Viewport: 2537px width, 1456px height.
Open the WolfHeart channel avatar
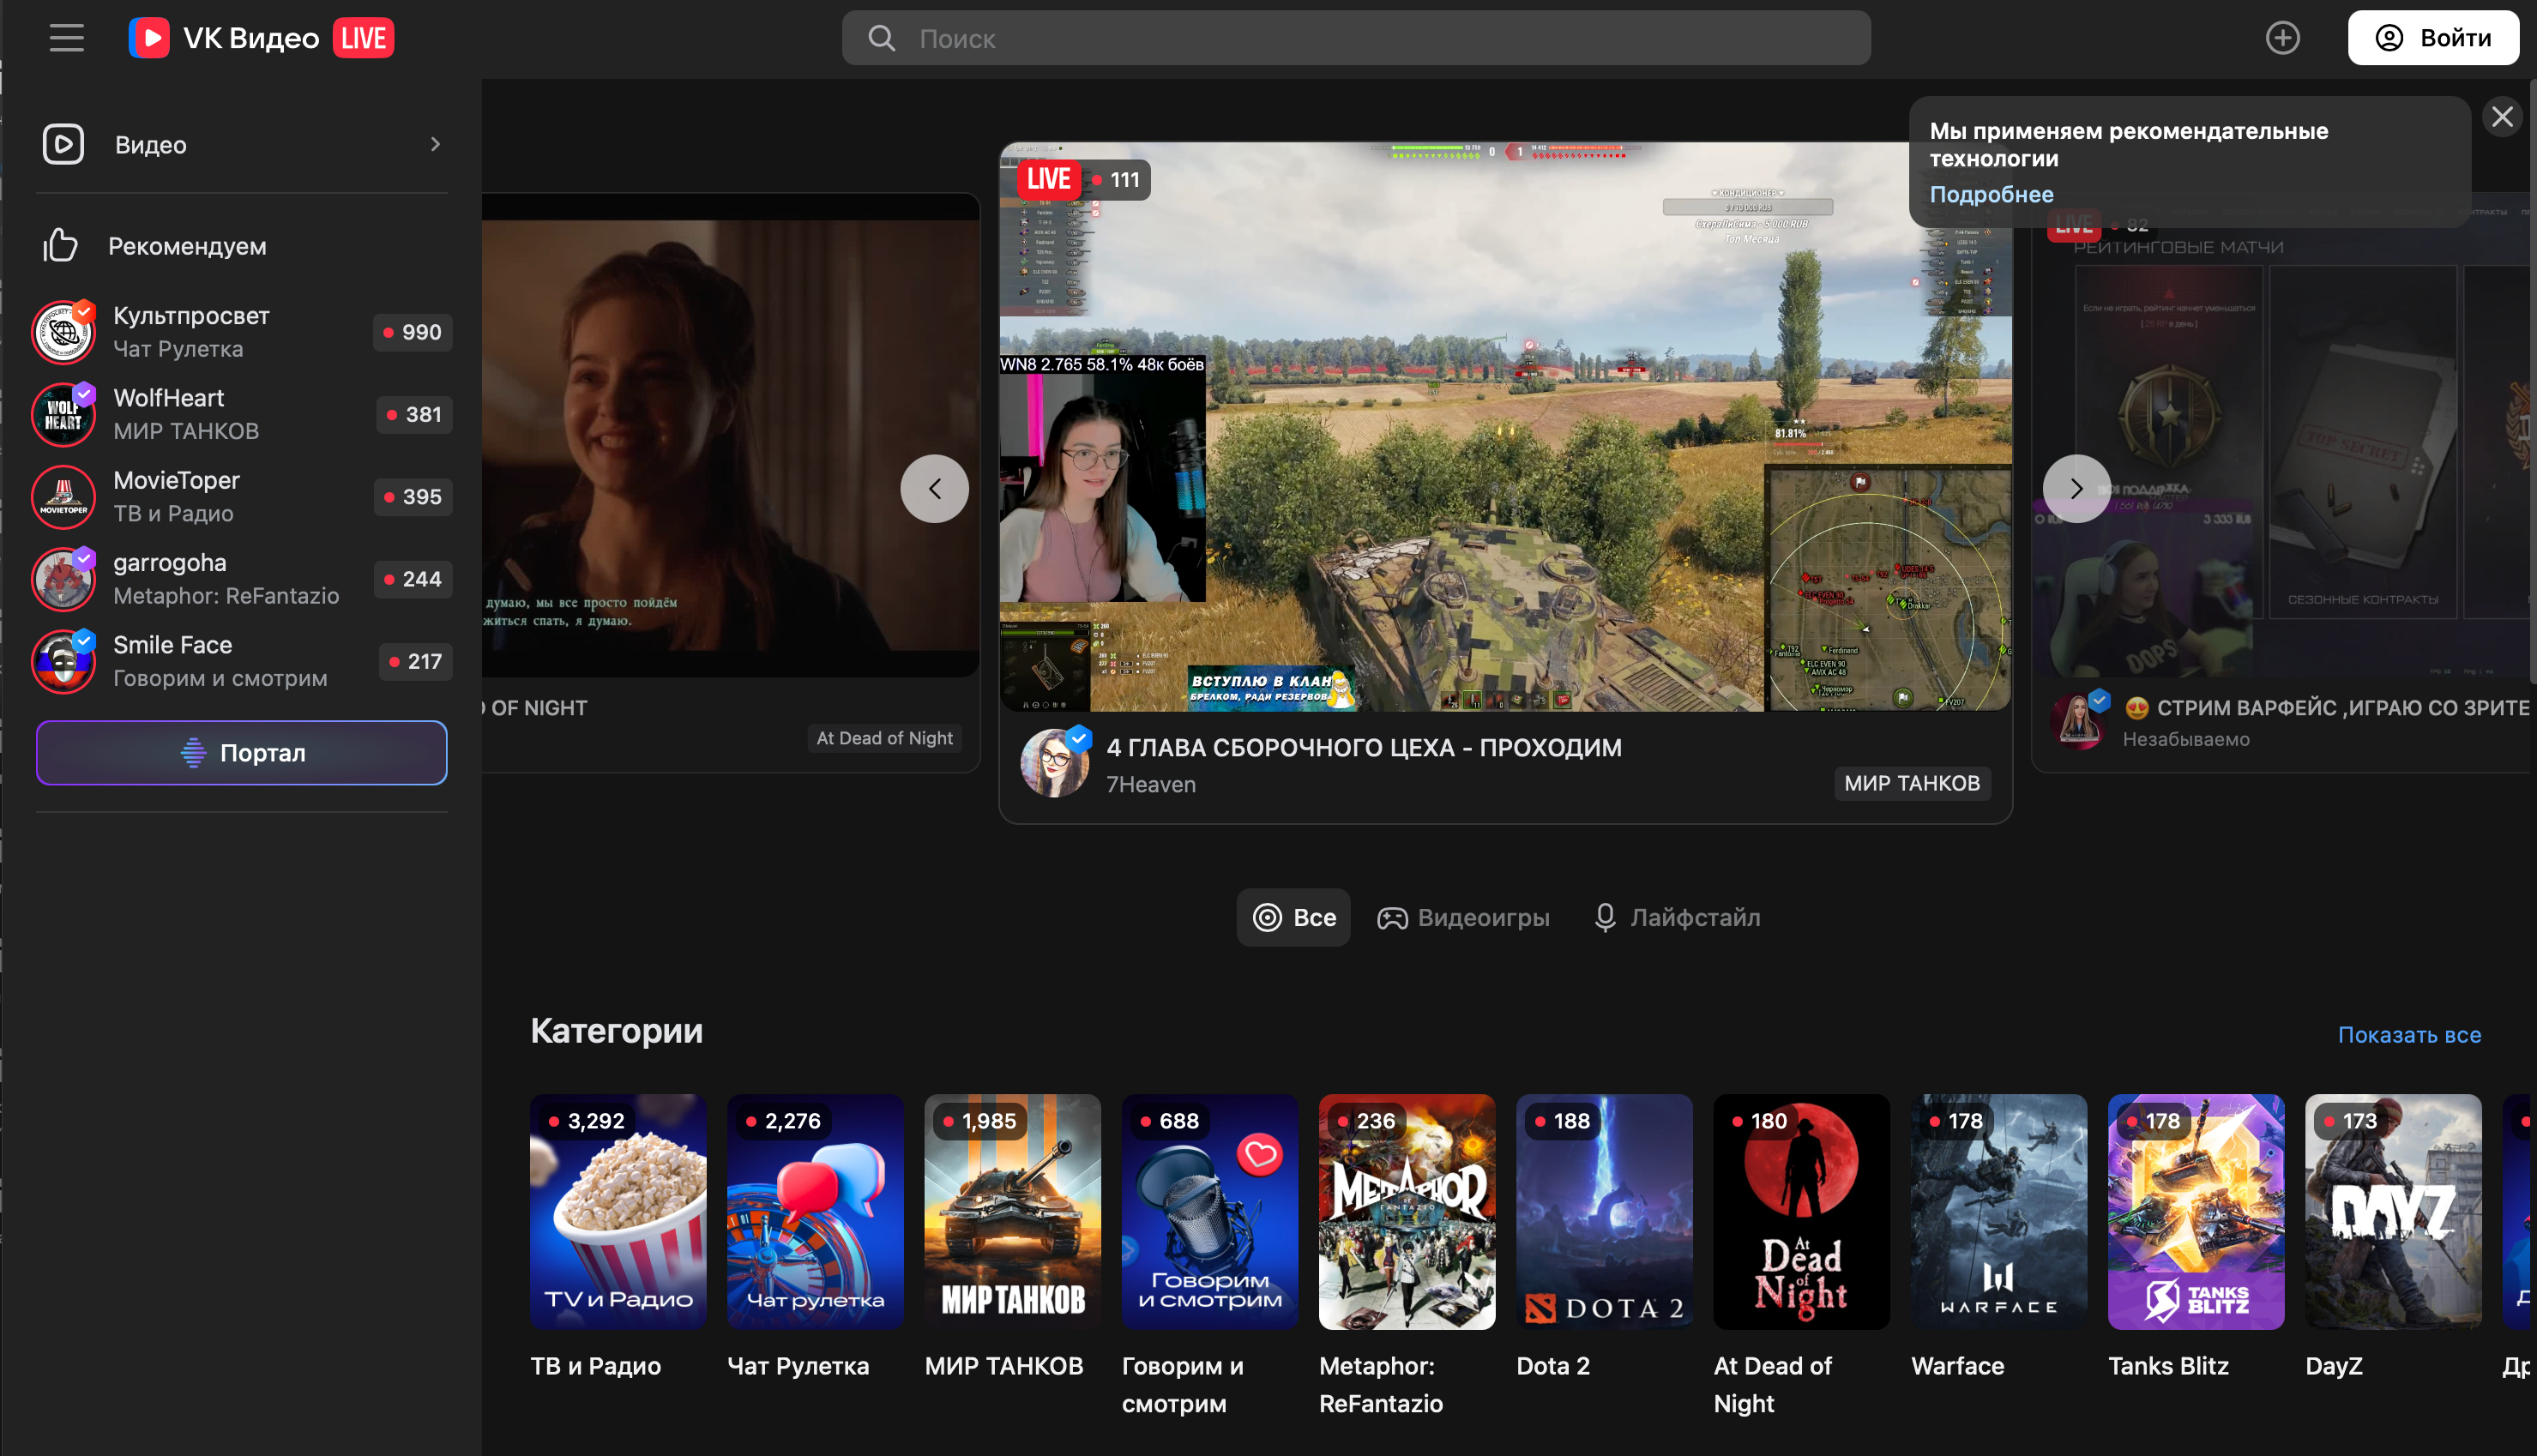click(x=63, y=414)
